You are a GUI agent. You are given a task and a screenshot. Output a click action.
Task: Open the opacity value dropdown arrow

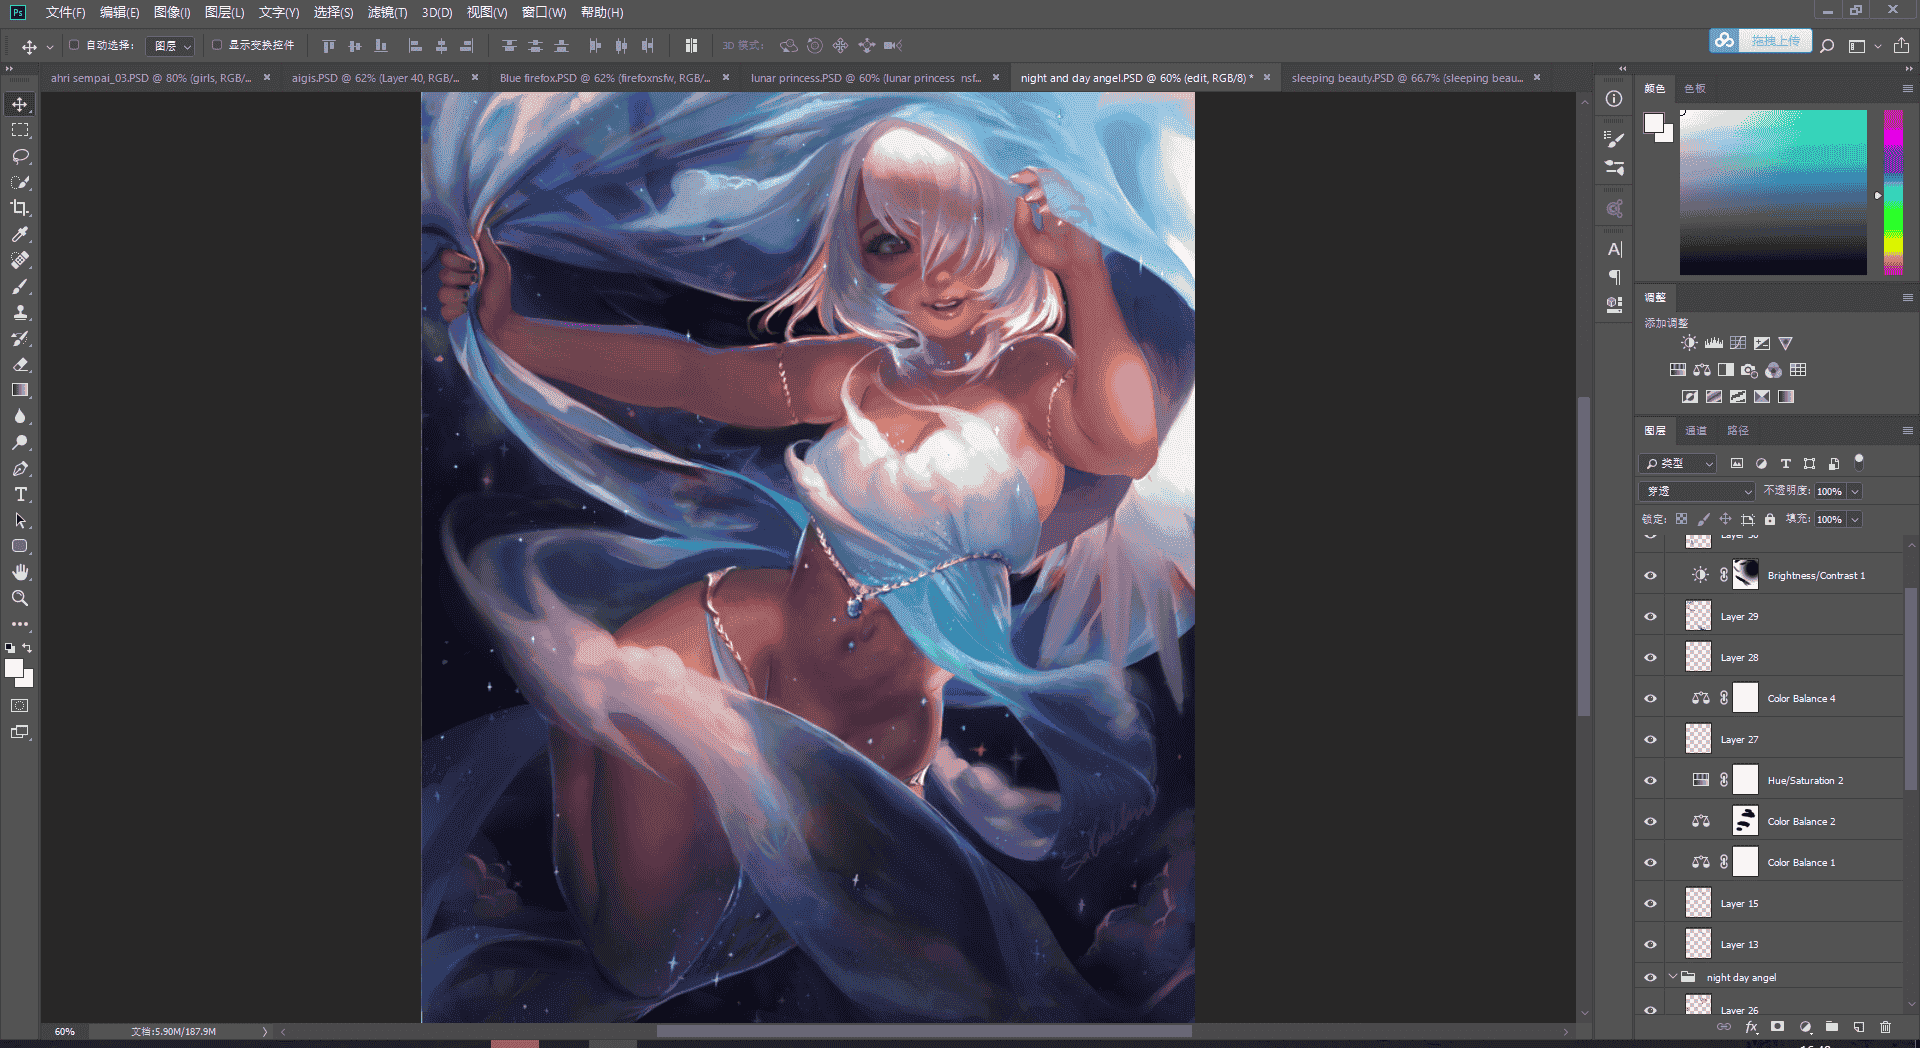coord(1855,491)
